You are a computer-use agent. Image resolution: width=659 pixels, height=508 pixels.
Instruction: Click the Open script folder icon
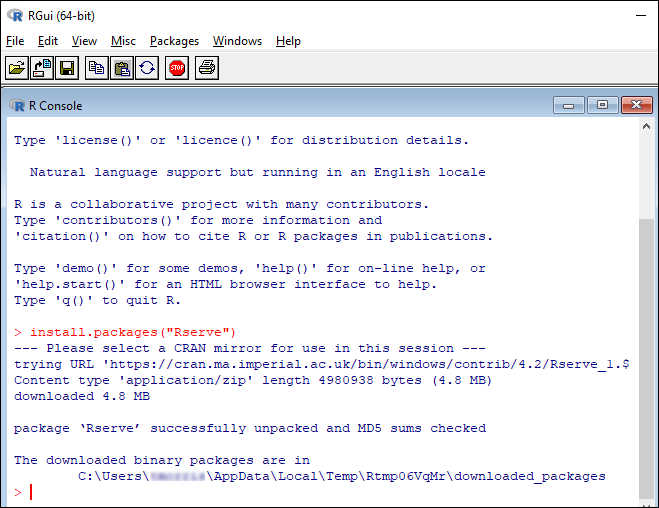[17, 68]
